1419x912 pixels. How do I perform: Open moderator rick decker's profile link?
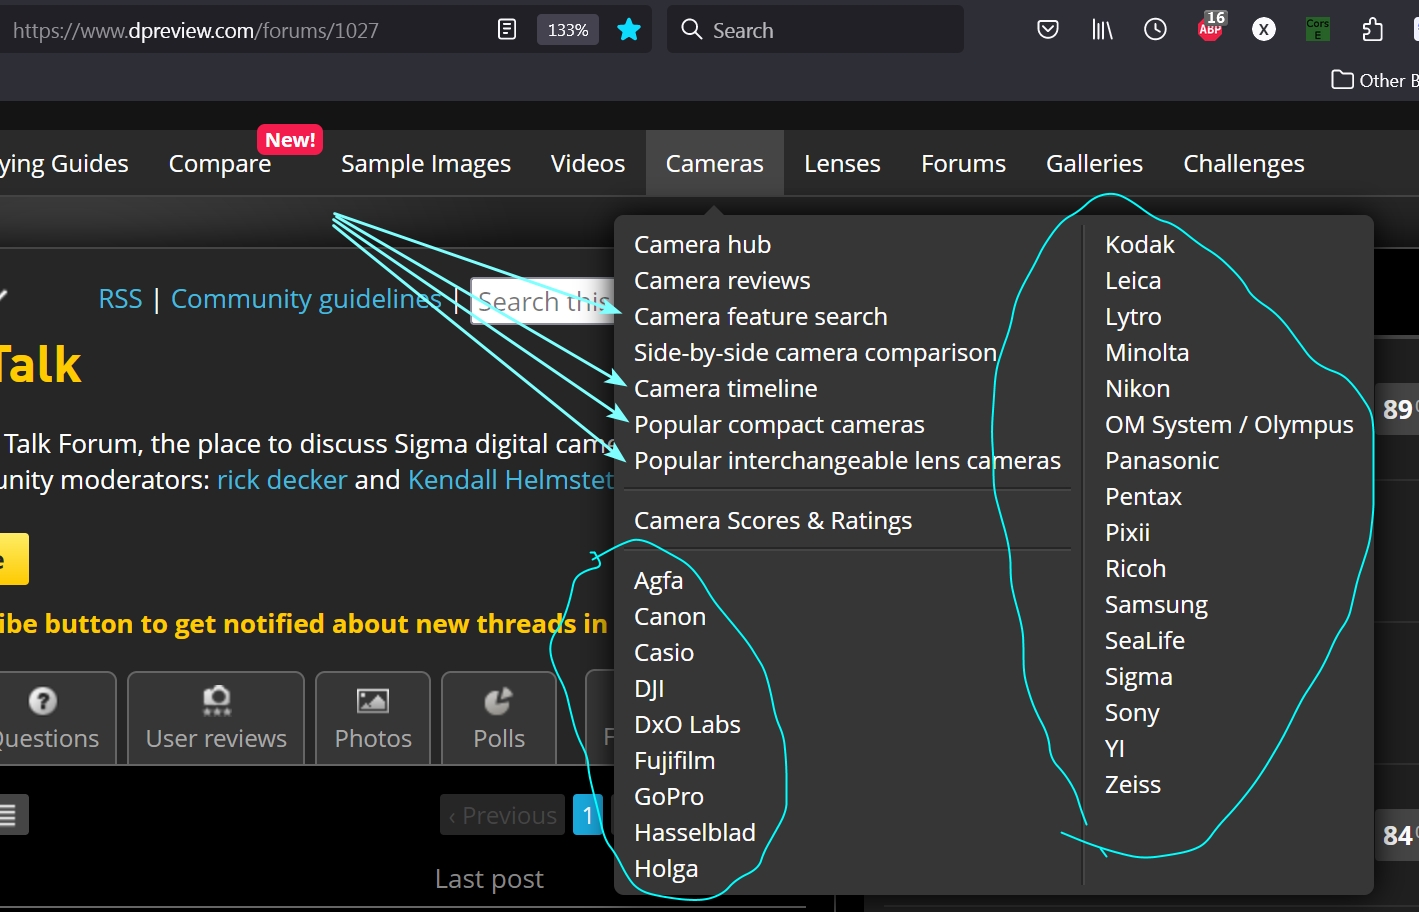coord(282,480)
